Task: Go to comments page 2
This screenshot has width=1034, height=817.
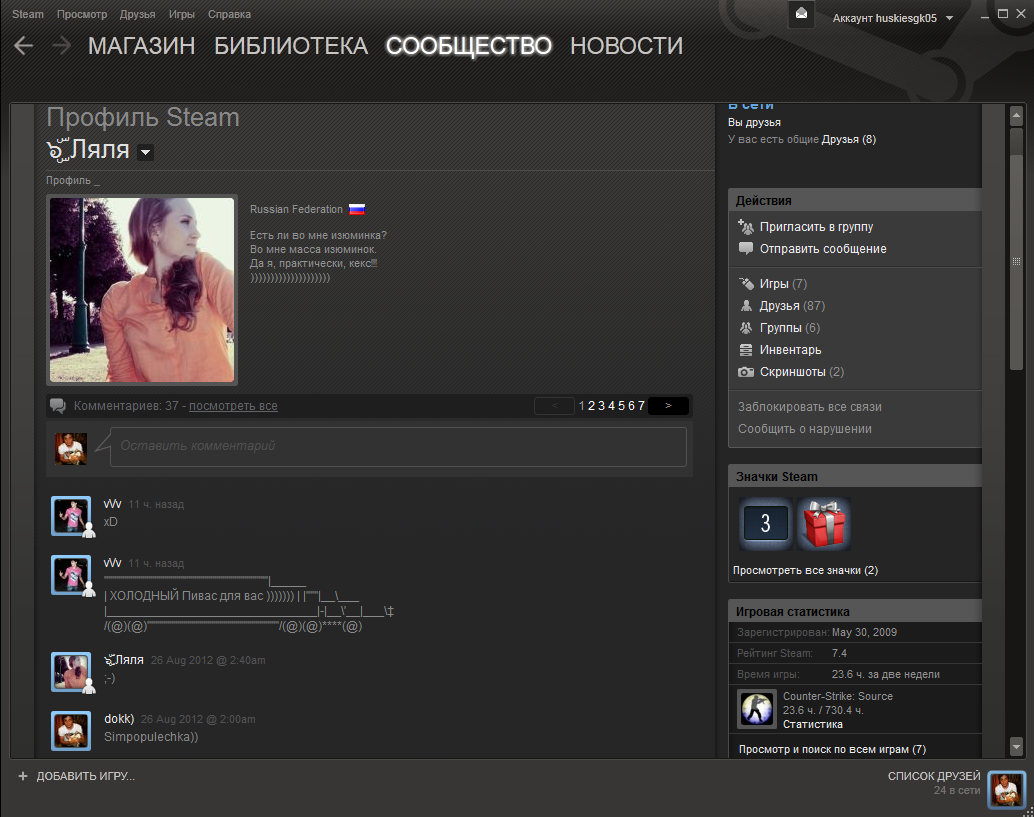Action: (592, 406)
